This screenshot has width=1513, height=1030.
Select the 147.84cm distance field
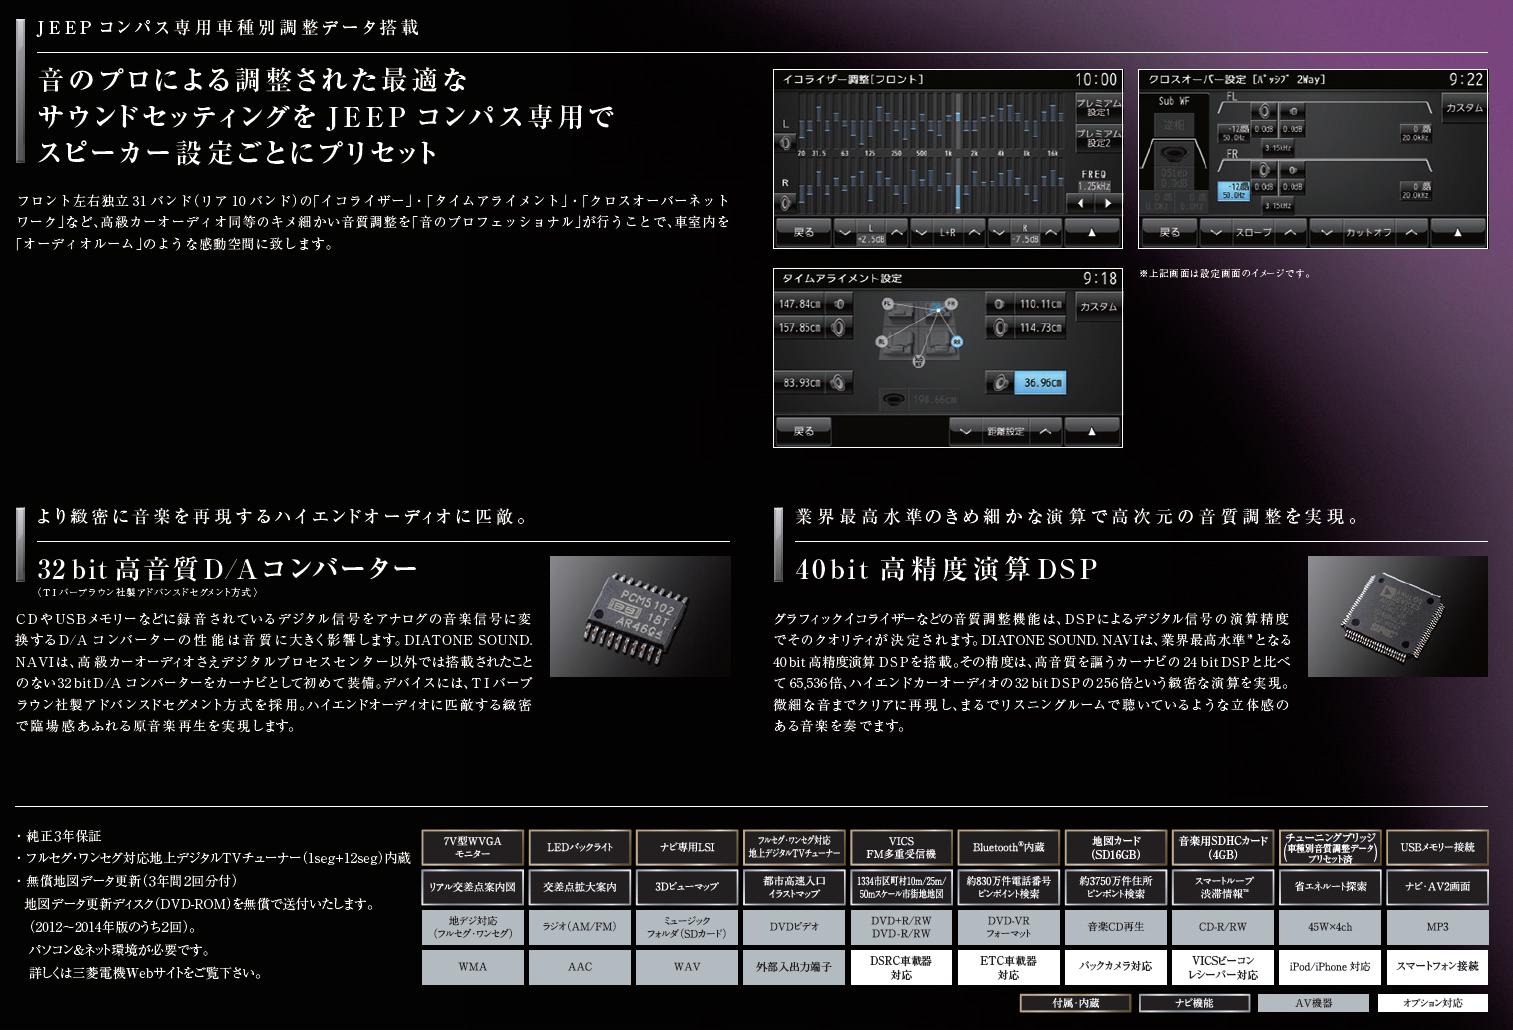pos(800,303)
